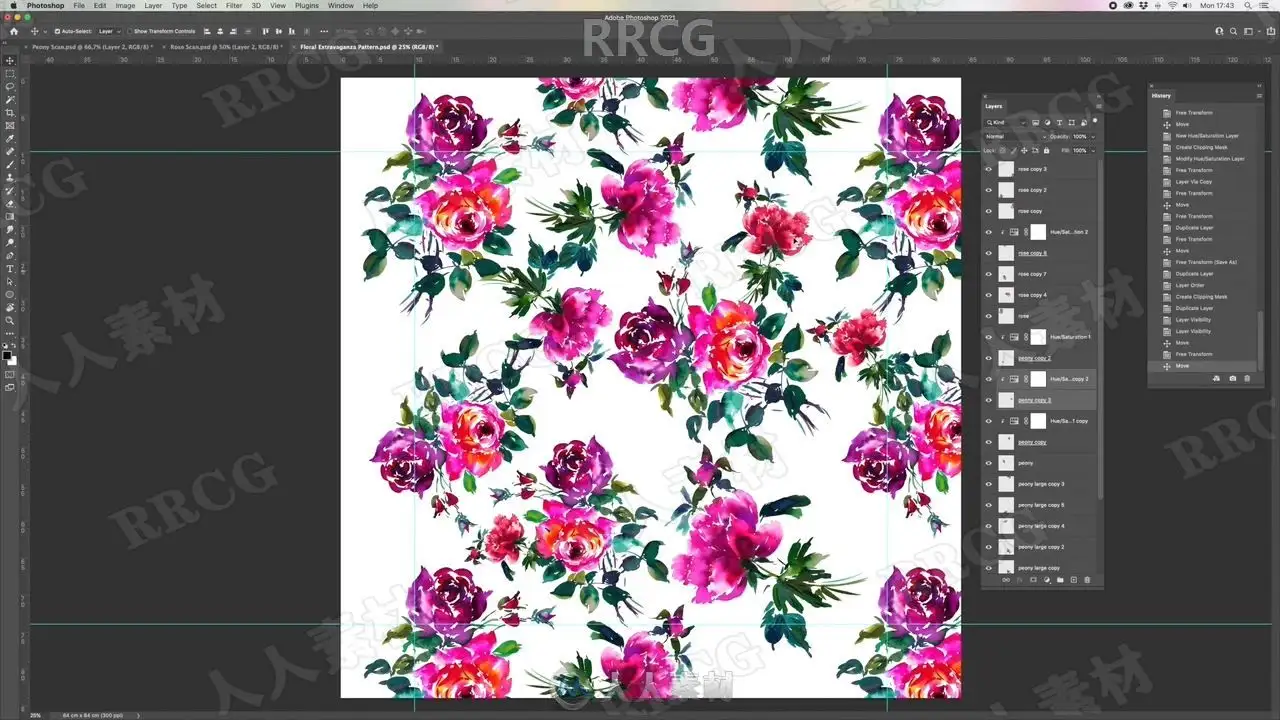Viewport: 1280px width, 720px height.
Task: Select the Zoom tool
Action: 11,320
